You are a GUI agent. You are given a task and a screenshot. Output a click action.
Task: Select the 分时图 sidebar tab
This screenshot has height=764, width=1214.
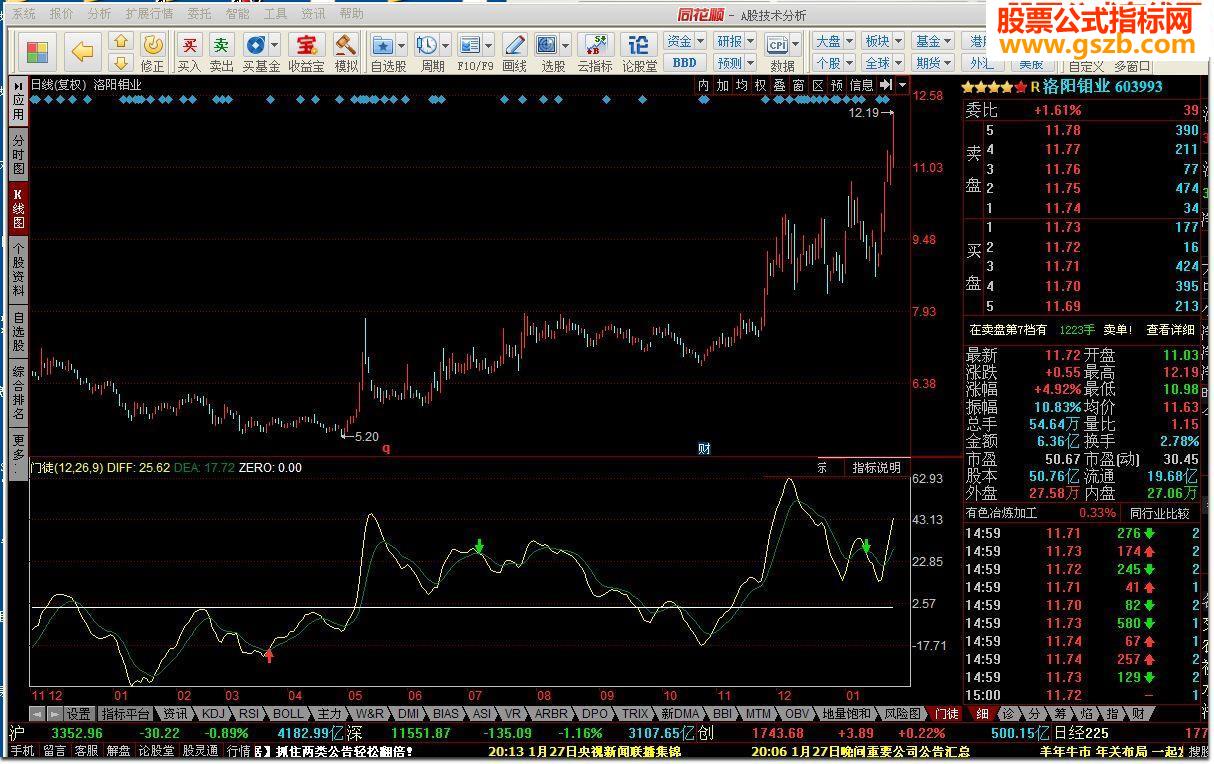click(x=18, y=155)
